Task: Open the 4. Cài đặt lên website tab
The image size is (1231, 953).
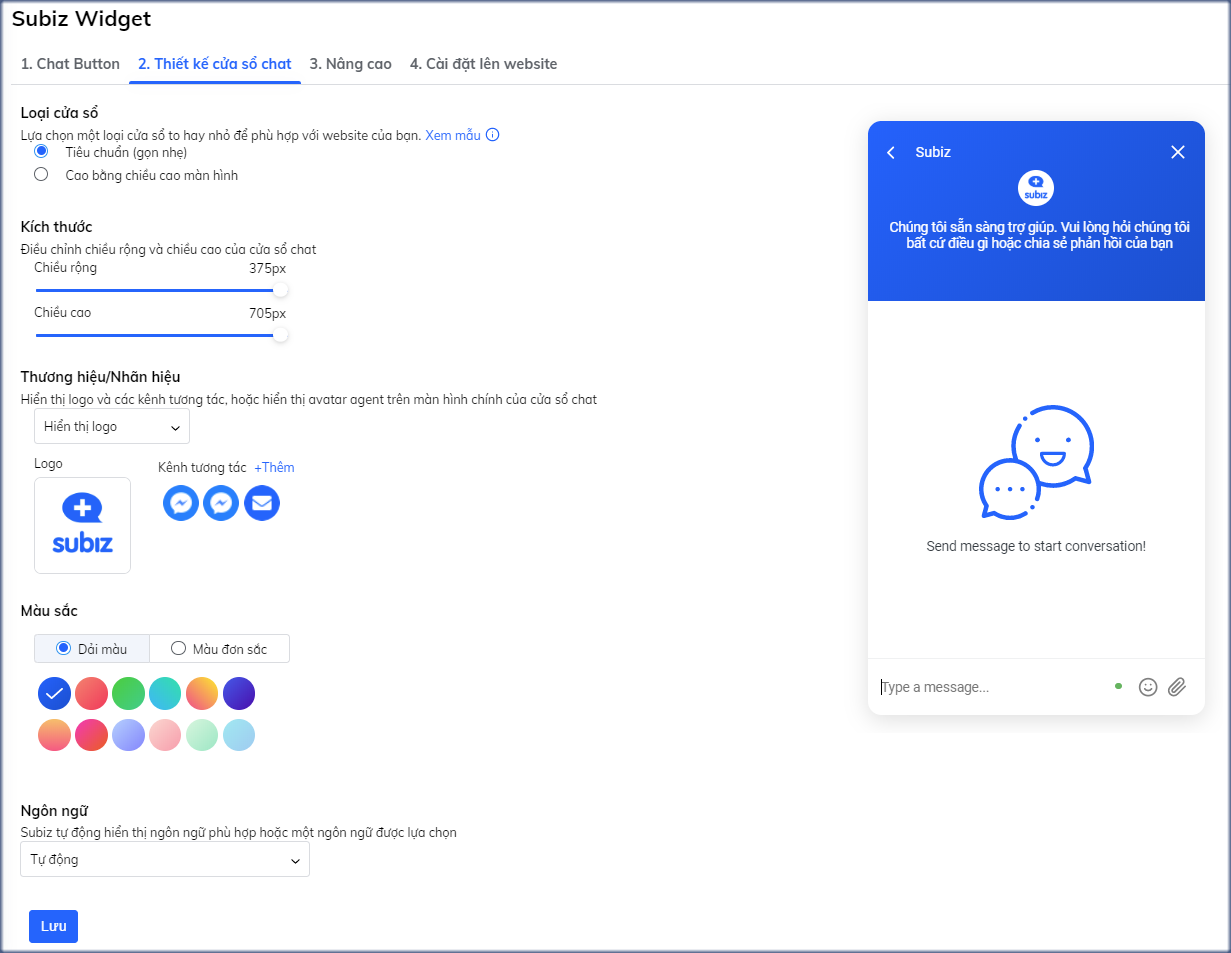Action: coord(483,64)
